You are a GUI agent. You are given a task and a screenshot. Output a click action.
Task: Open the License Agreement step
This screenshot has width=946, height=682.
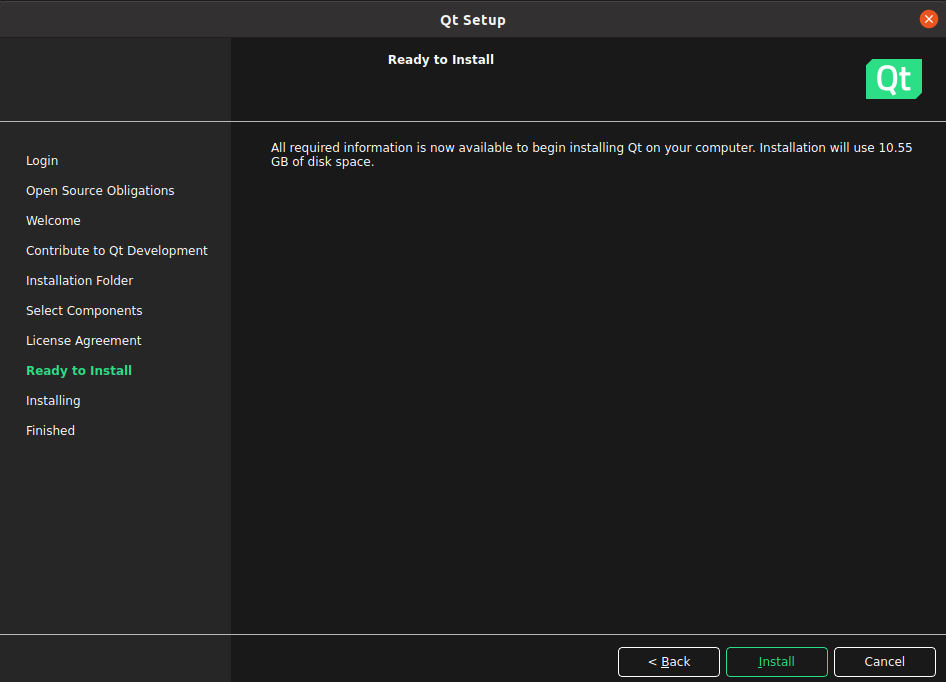coord(84,341)
